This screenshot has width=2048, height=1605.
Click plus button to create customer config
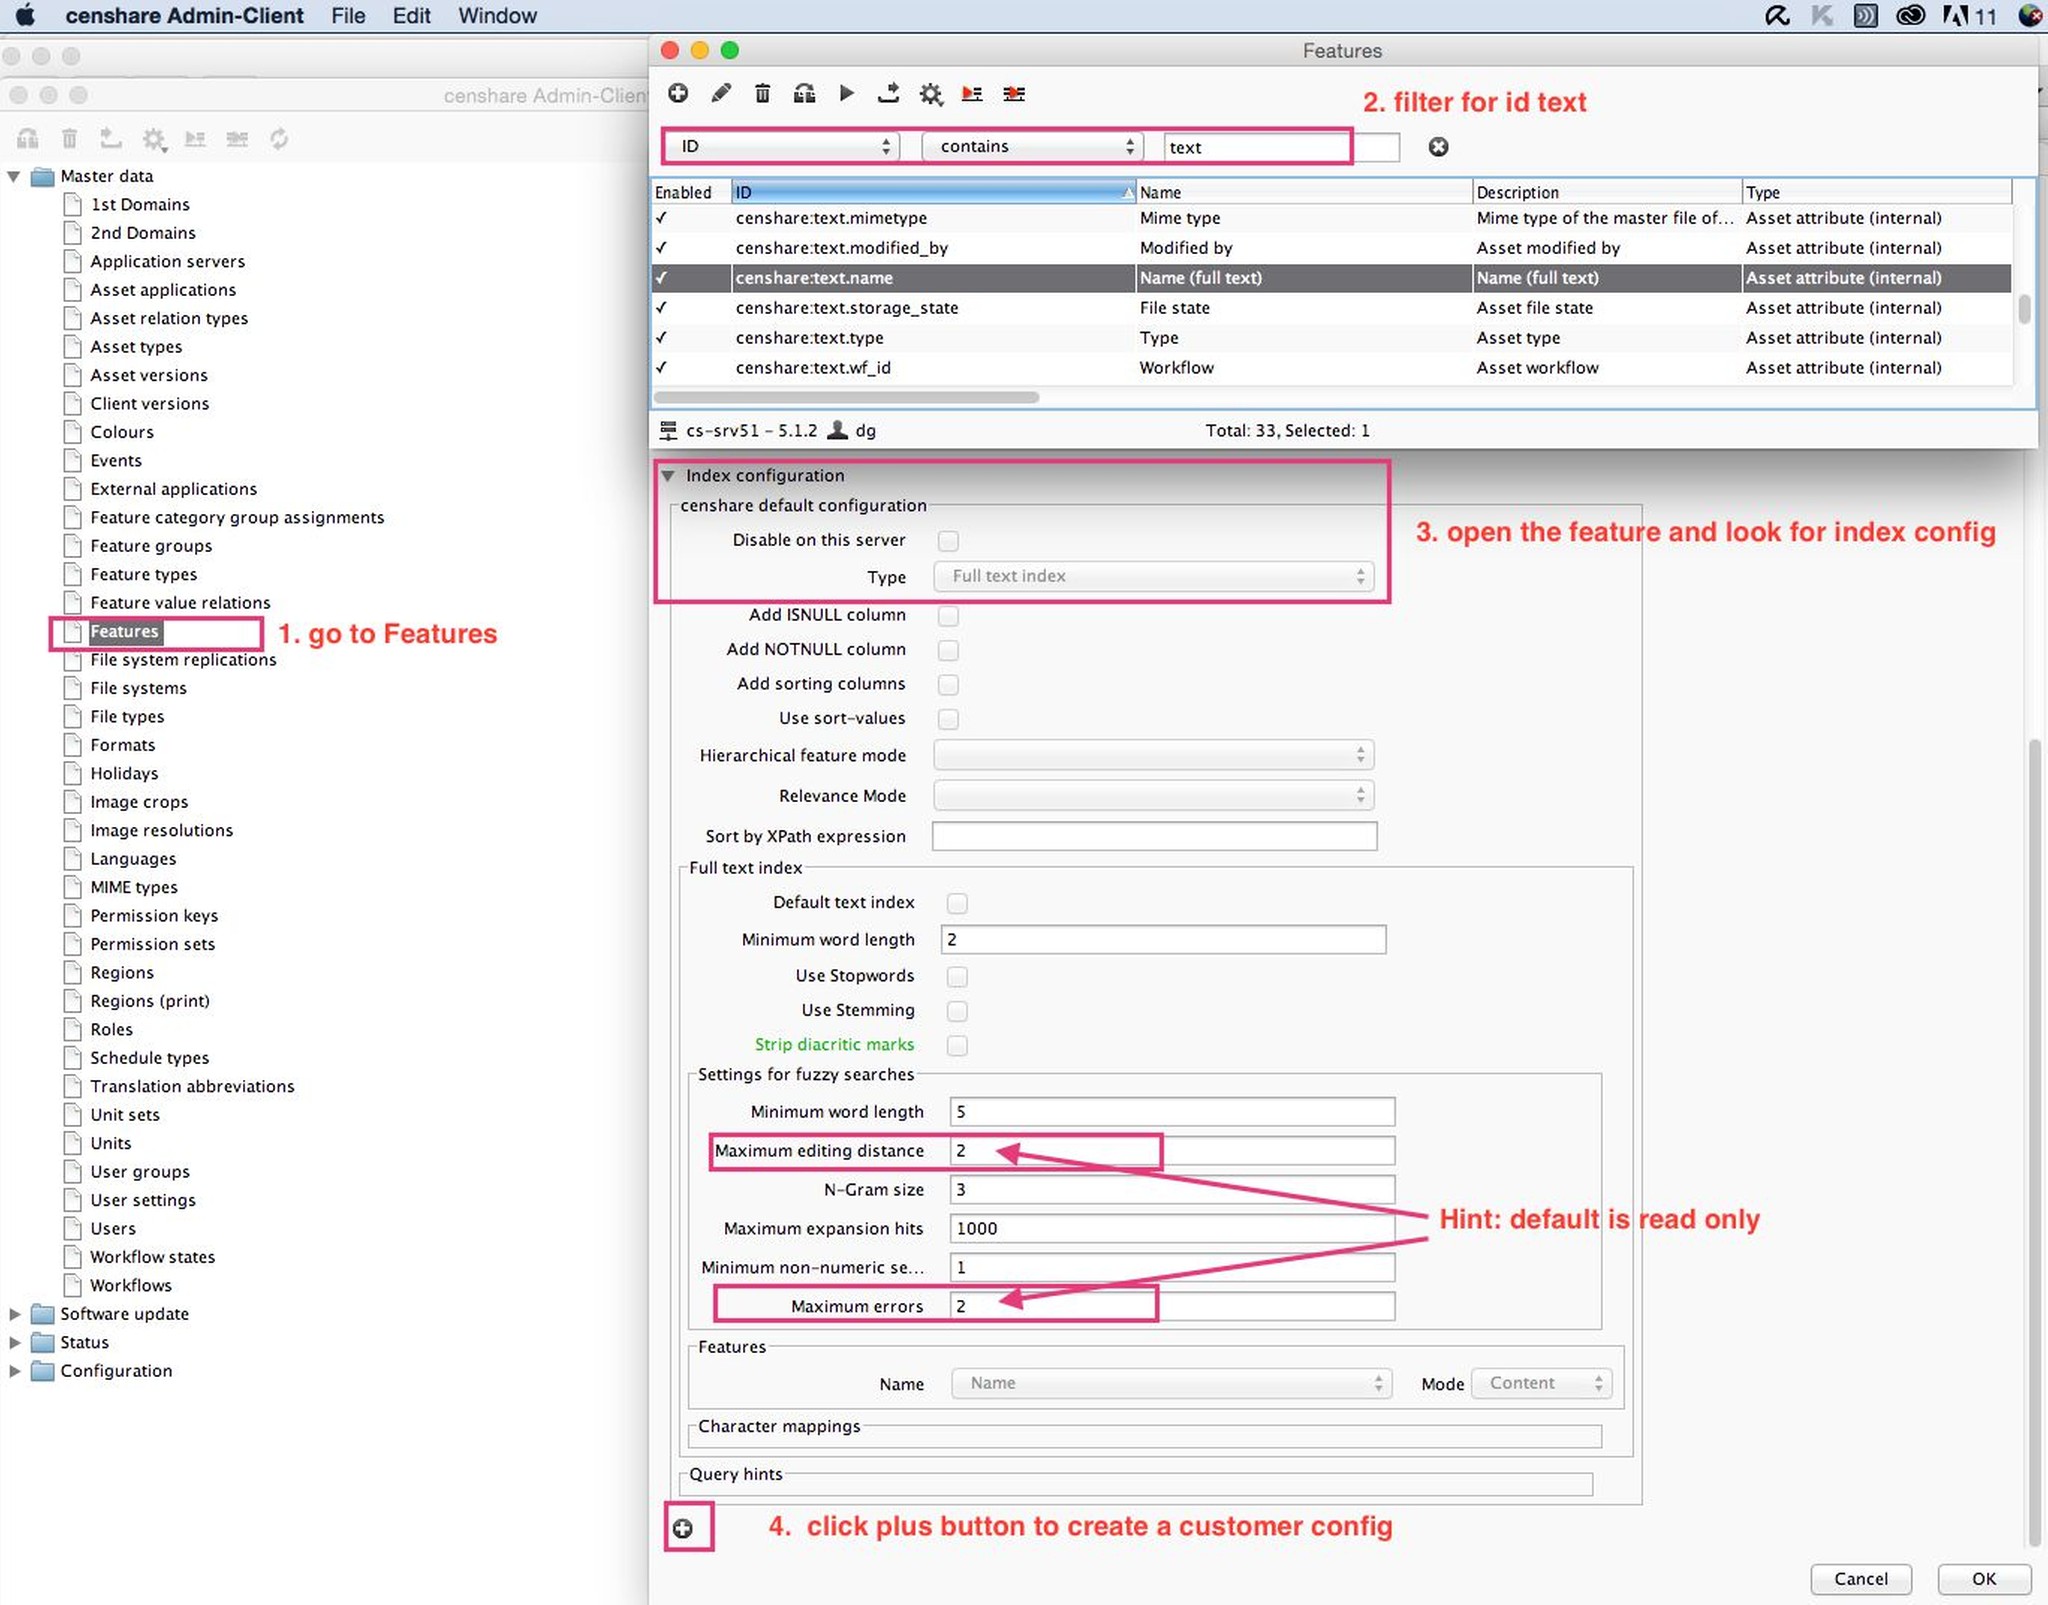pos(683,1528)
